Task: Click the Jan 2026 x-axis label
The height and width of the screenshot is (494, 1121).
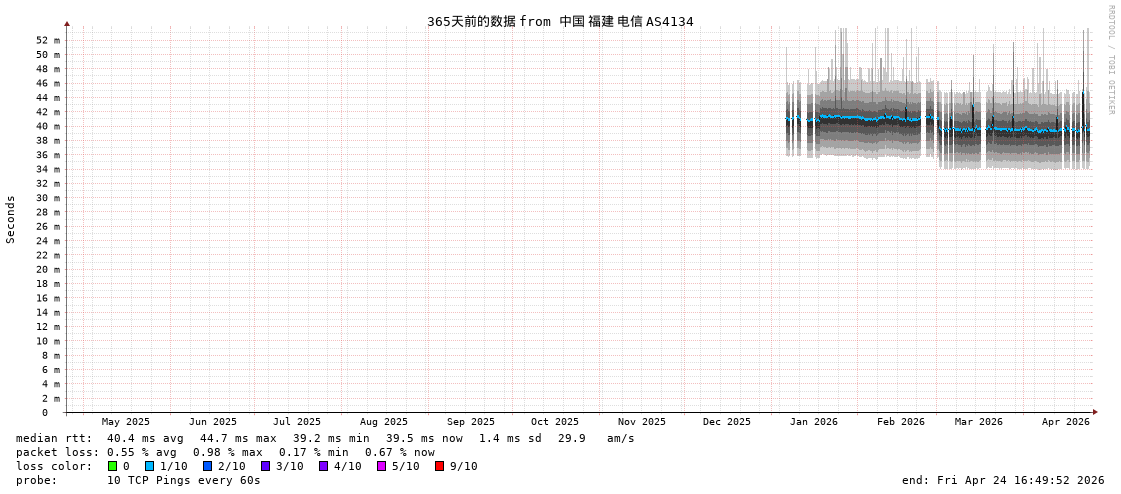Action: coord(813,422)
